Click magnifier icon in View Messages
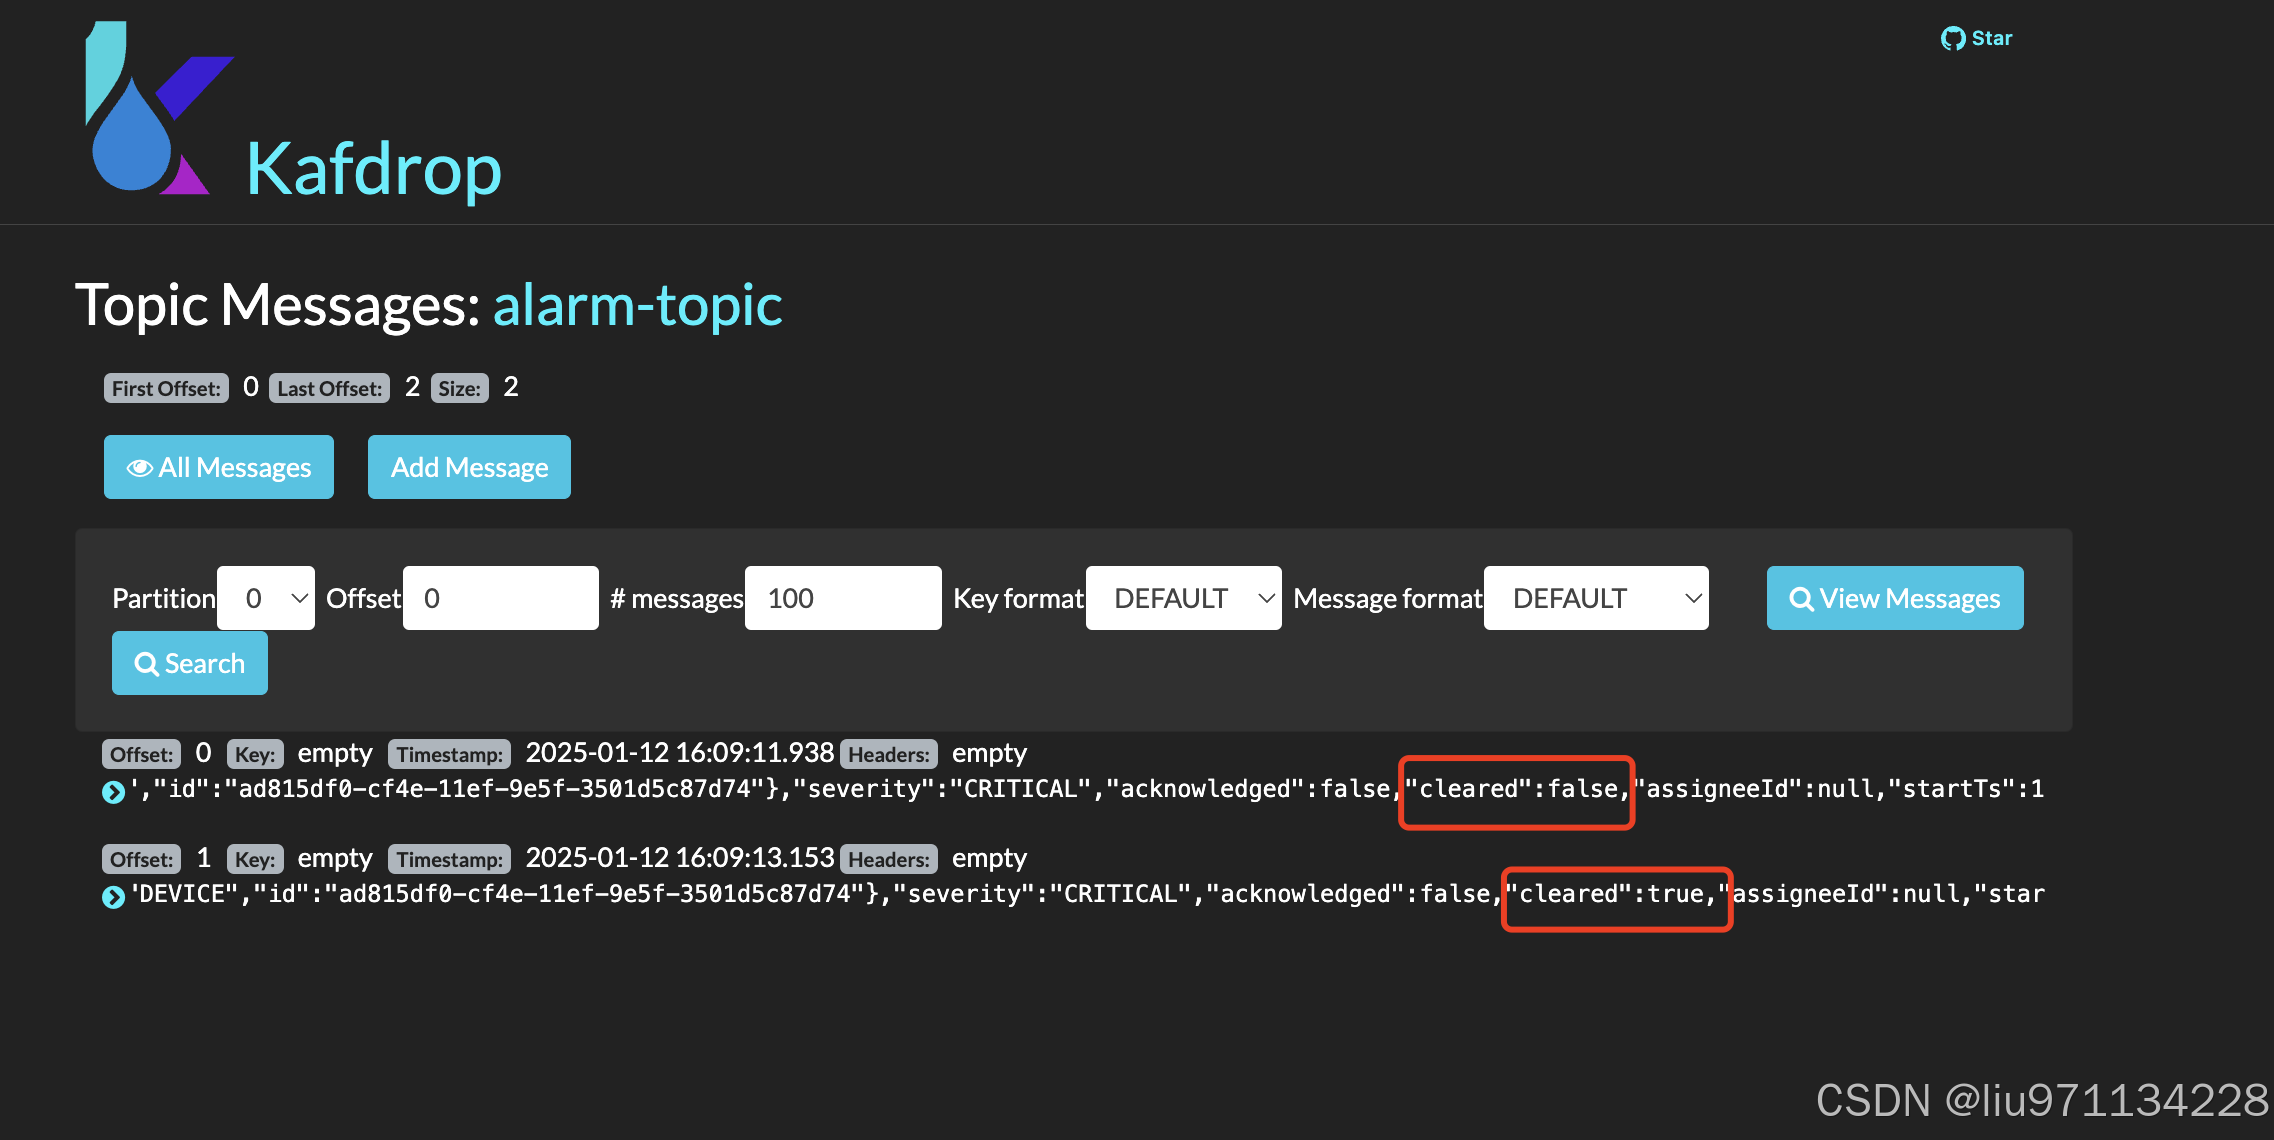The image size is (2274, 1140). (x=1801, y=599)
